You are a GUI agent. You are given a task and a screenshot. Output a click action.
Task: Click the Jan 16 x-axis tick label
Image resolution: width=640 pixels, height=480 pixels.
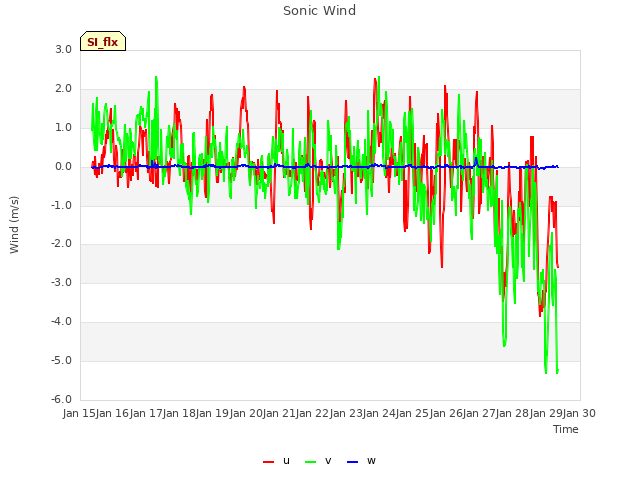pos(112,413)
